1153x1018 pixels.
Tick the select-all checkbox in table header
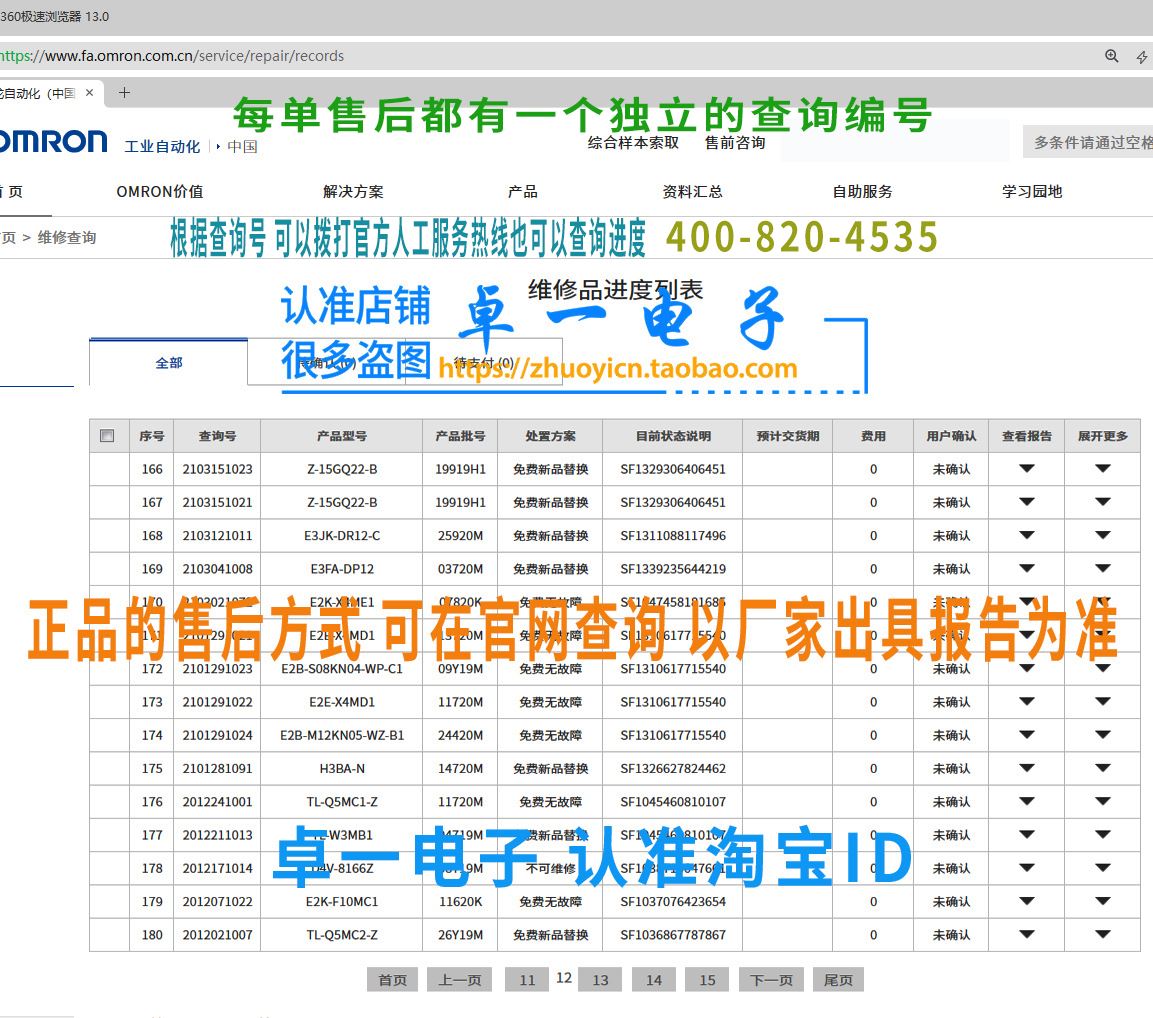pyautogui.click(x=107, y=435)
